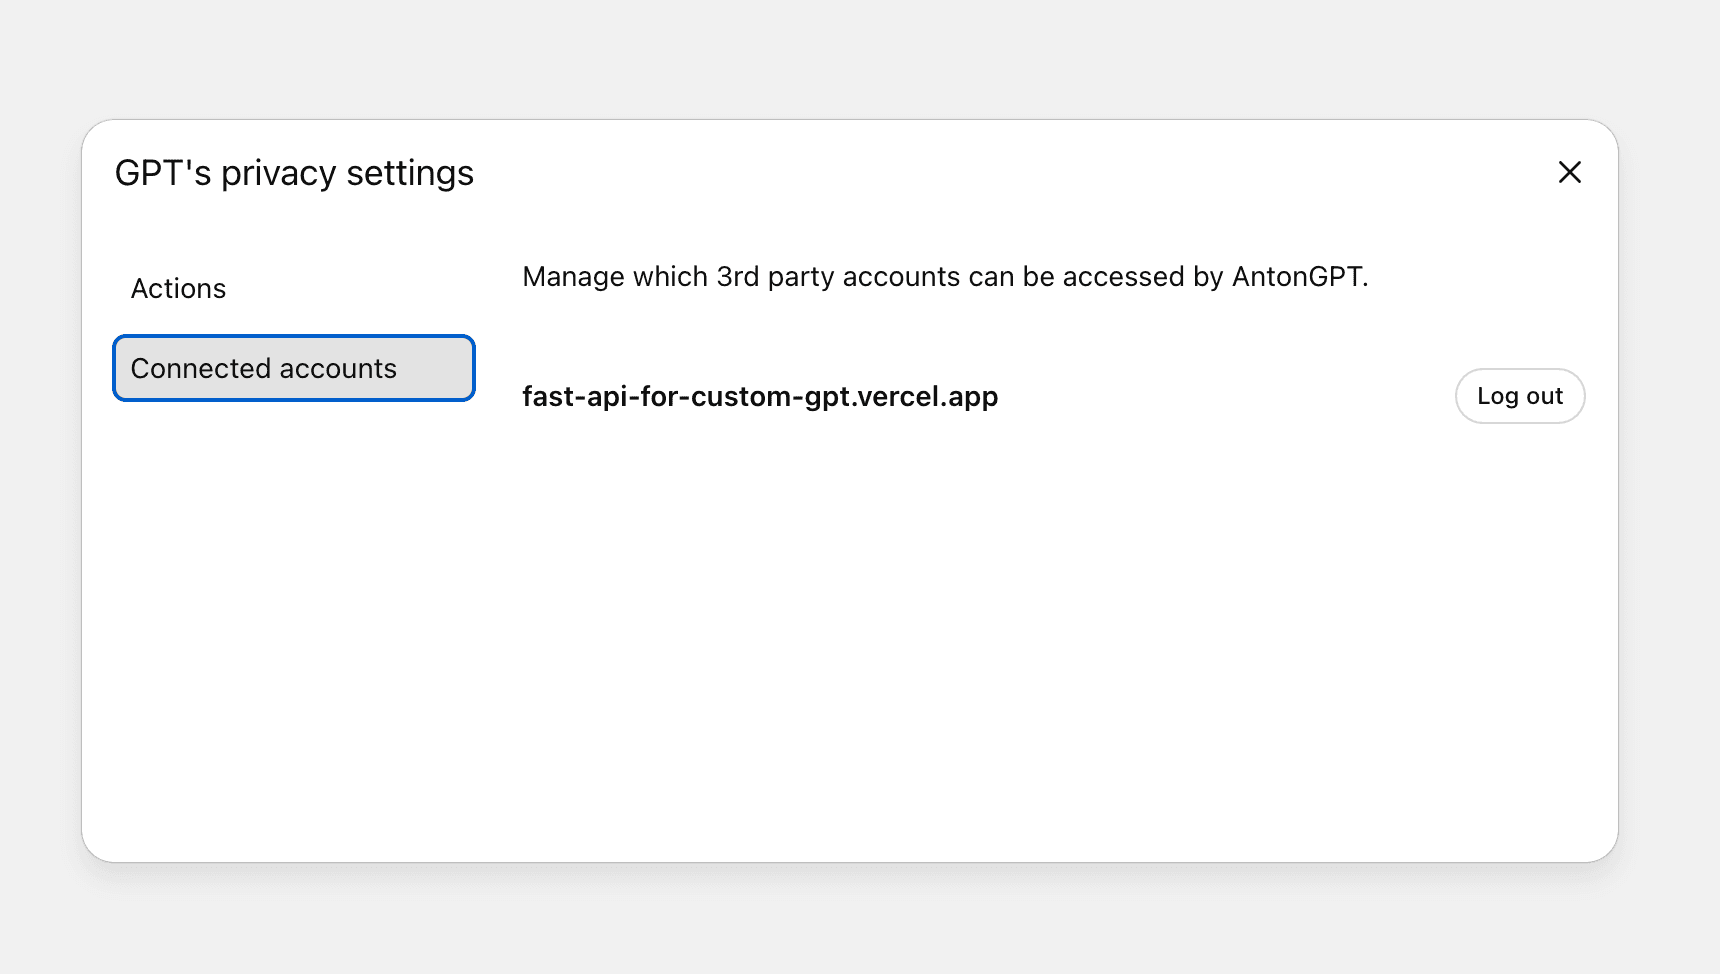Click the highlighted Connected accounts button
The image size is (1720, 974).
293,368
